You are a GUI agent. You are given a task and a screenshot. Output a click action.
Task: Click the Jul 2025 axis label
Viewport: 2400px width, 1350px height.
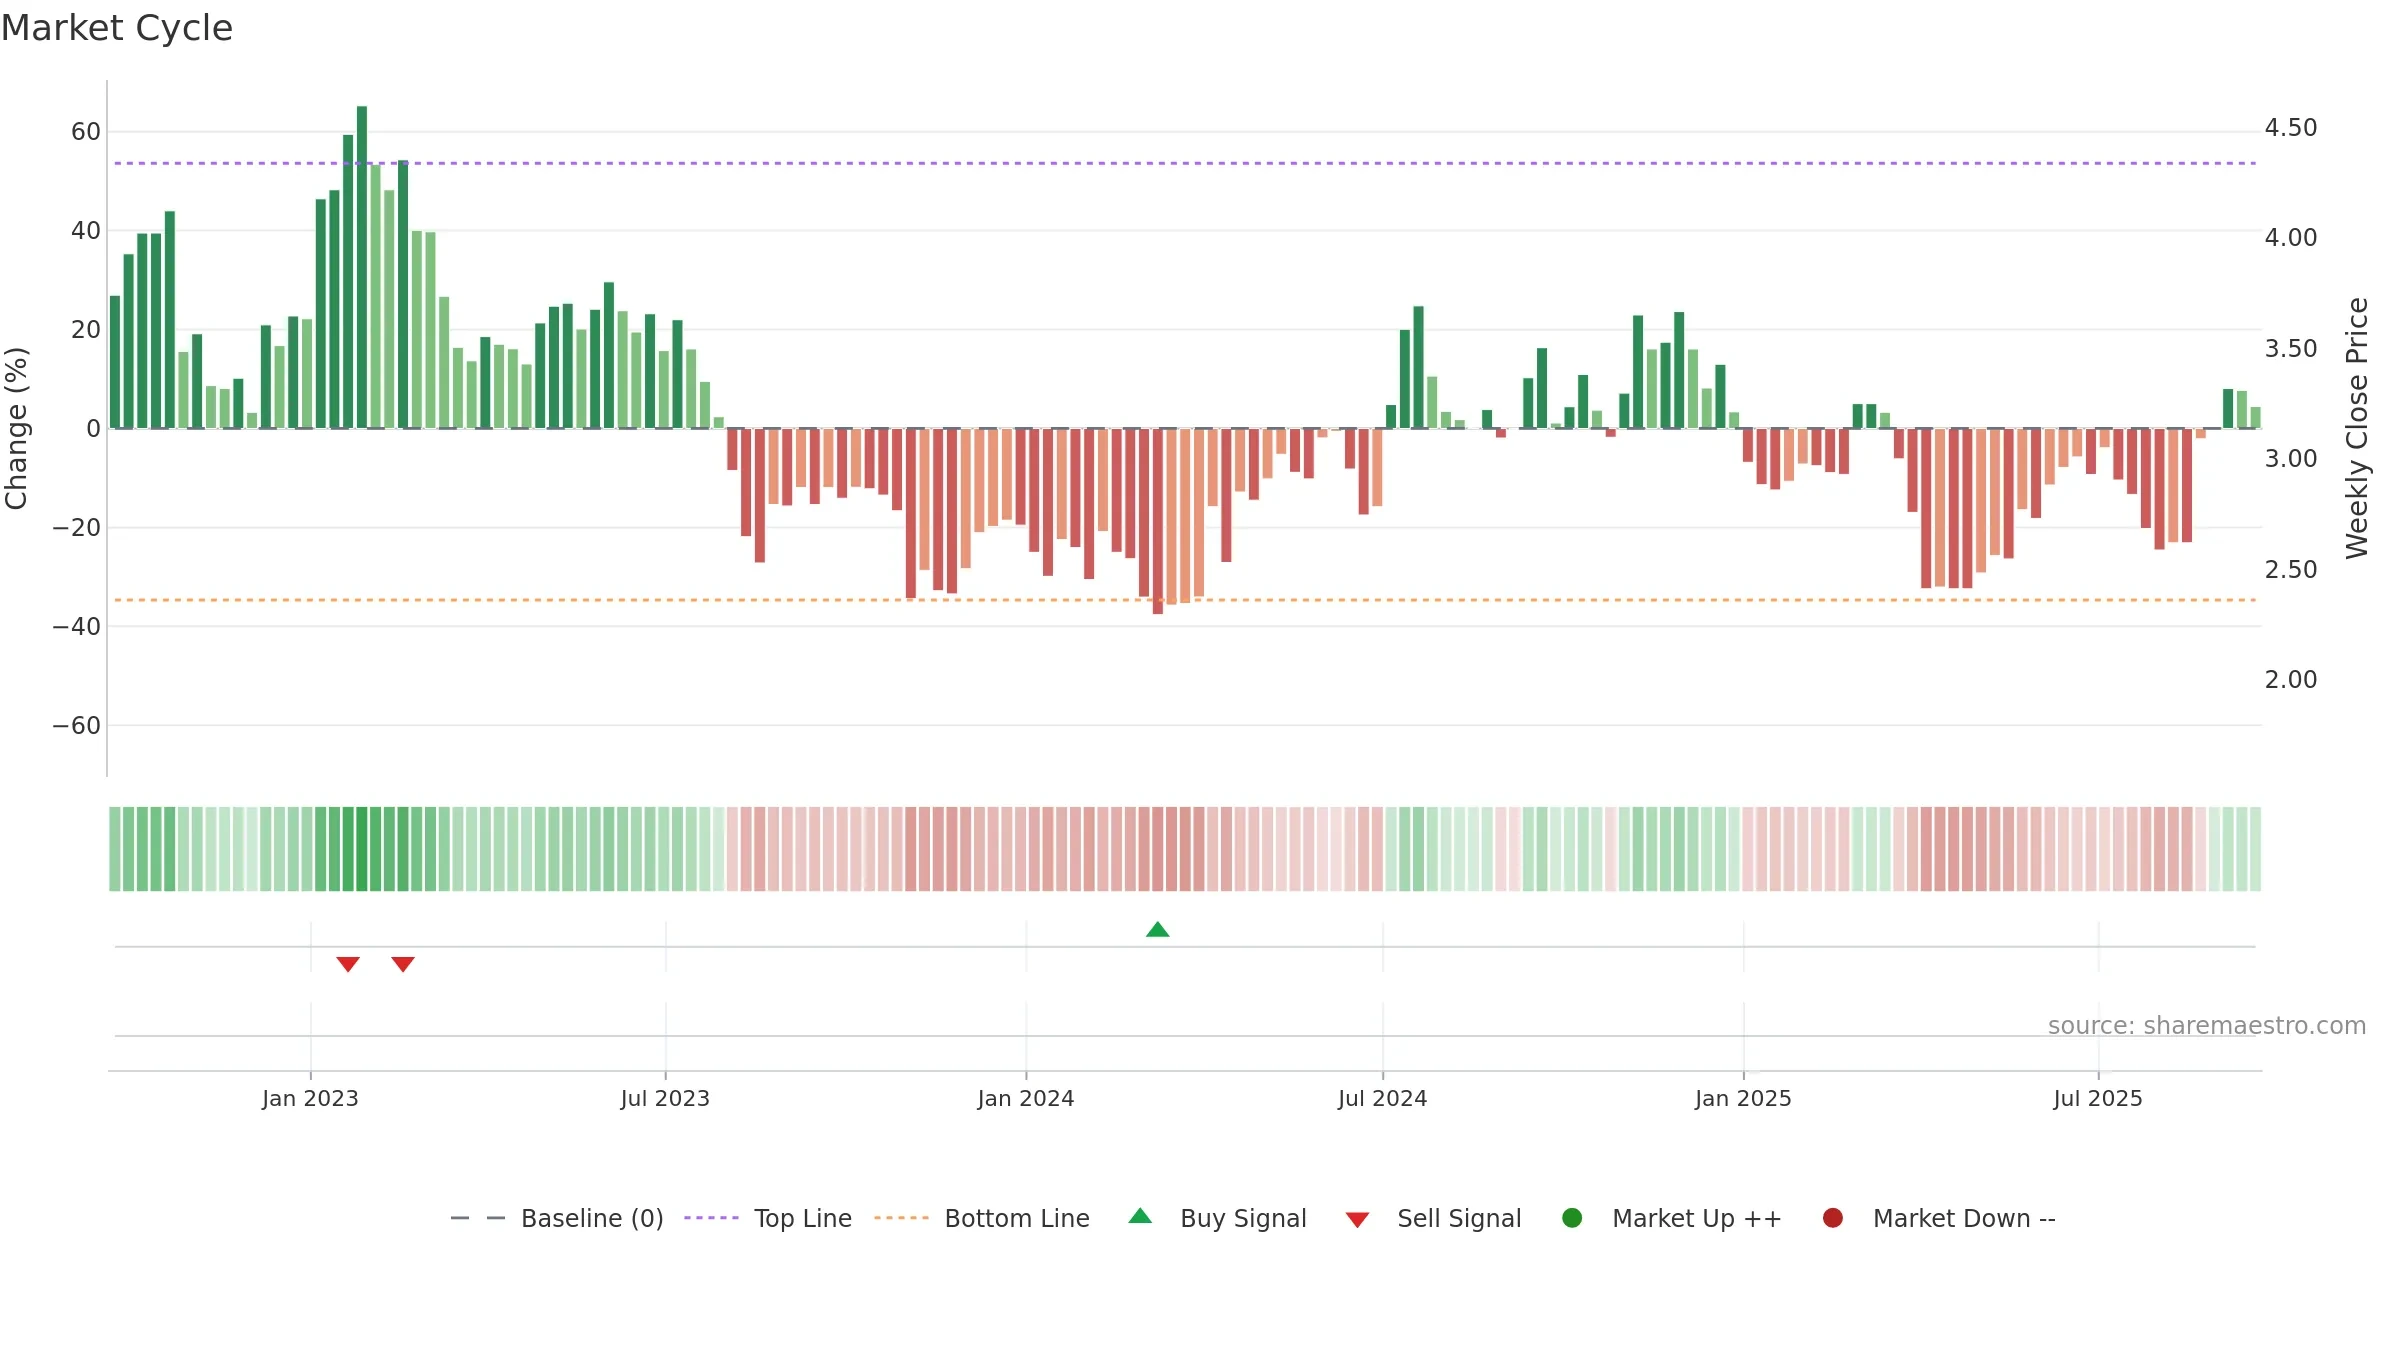(2098, 1098)
